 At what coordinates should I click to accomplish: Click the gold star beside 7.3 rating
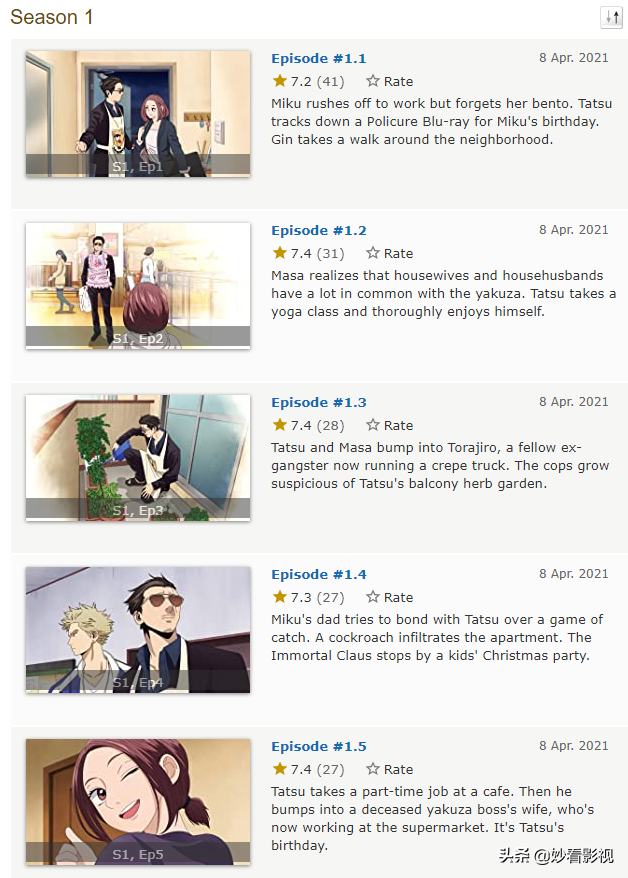click(x=280, y=596)
